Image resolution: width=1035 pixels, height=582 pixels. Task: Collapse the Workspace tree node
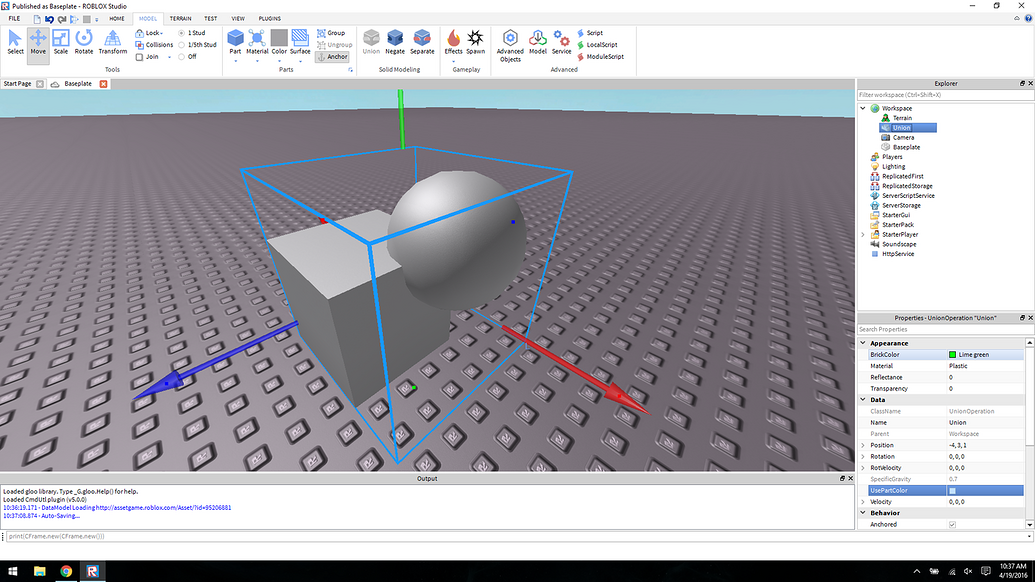(863, 108)
